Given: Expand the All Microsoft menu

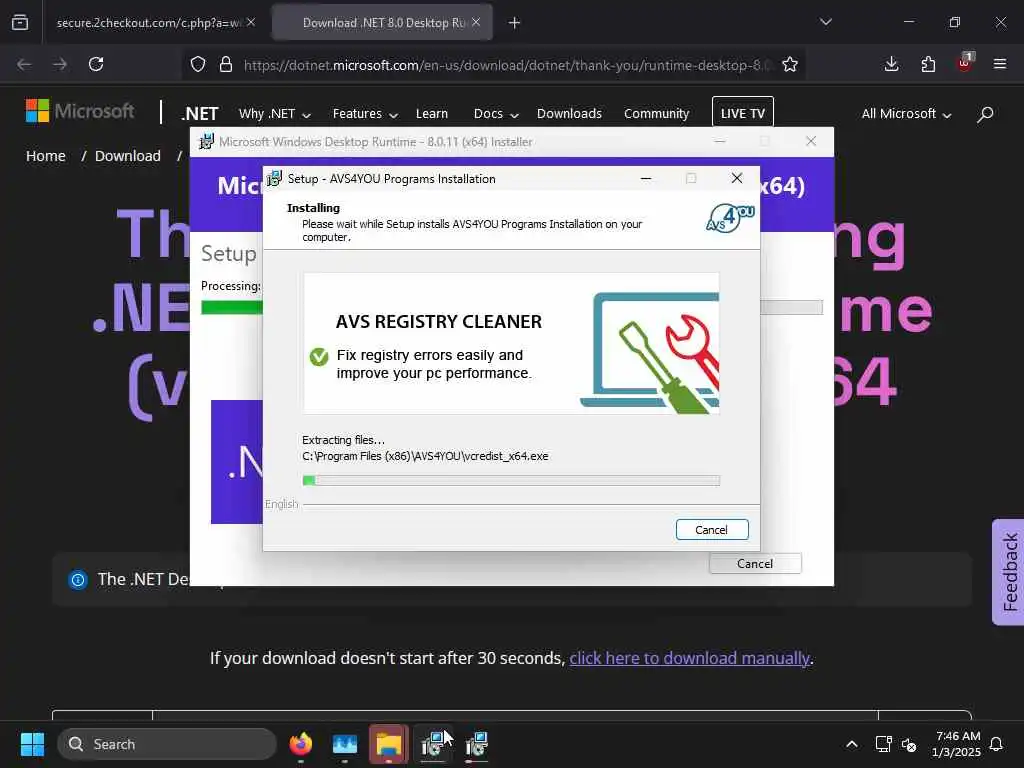Looking at the screenshot, I should pos(906,114).
